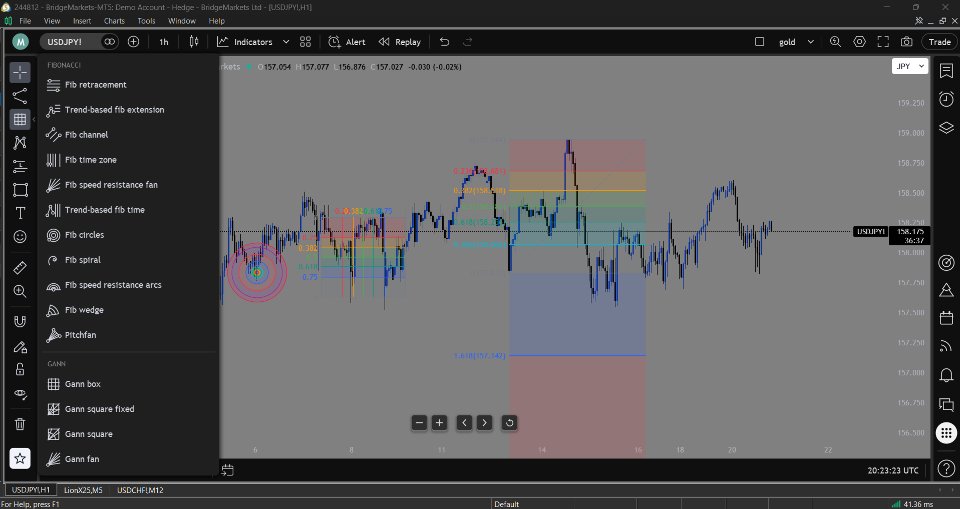
Task: Add symbol to compare with plus icon
Action: click(133, 42)
